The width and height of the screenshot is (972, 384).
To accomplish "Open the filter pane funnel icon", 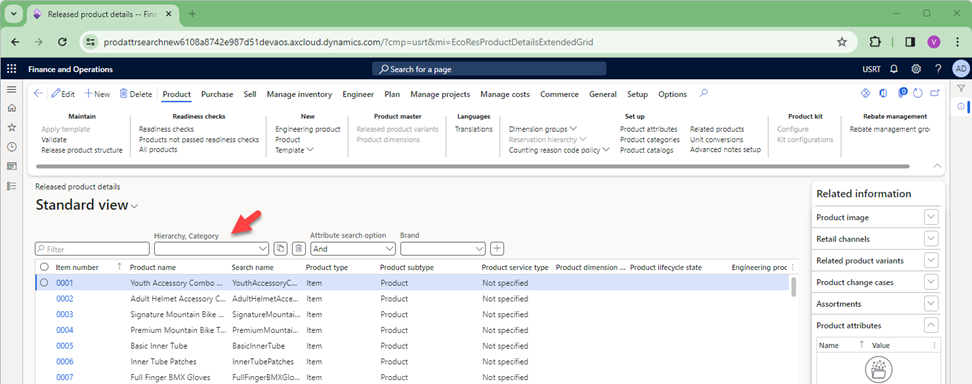I will 961,89.
